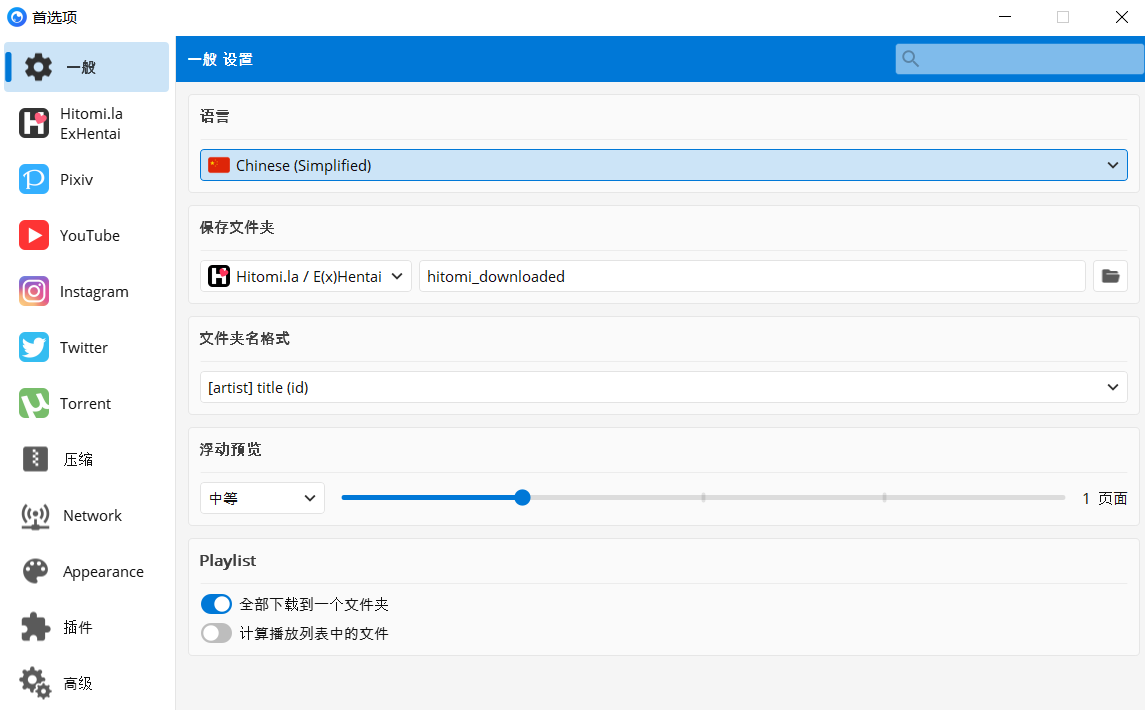Minimize the 首选项 preferences window

[1005, 17]
